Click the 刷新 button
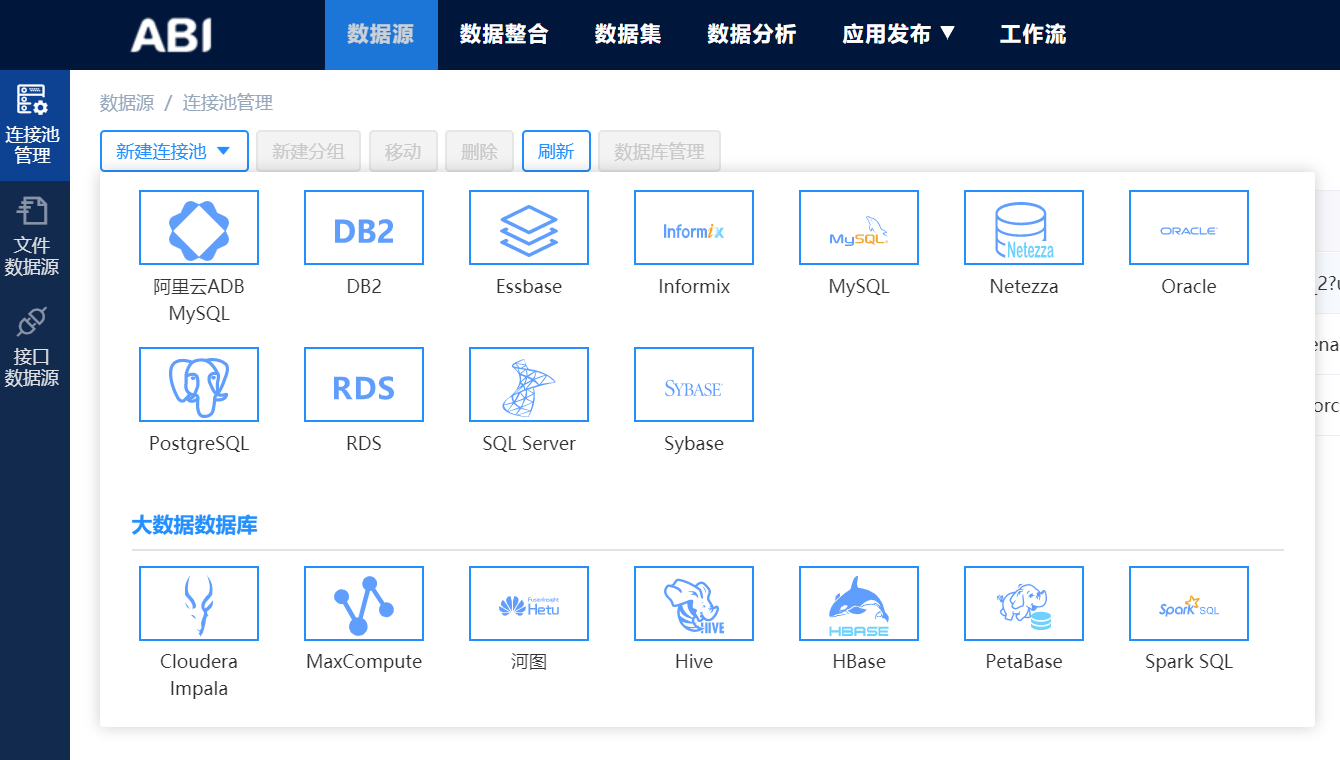 click(556, 152)
